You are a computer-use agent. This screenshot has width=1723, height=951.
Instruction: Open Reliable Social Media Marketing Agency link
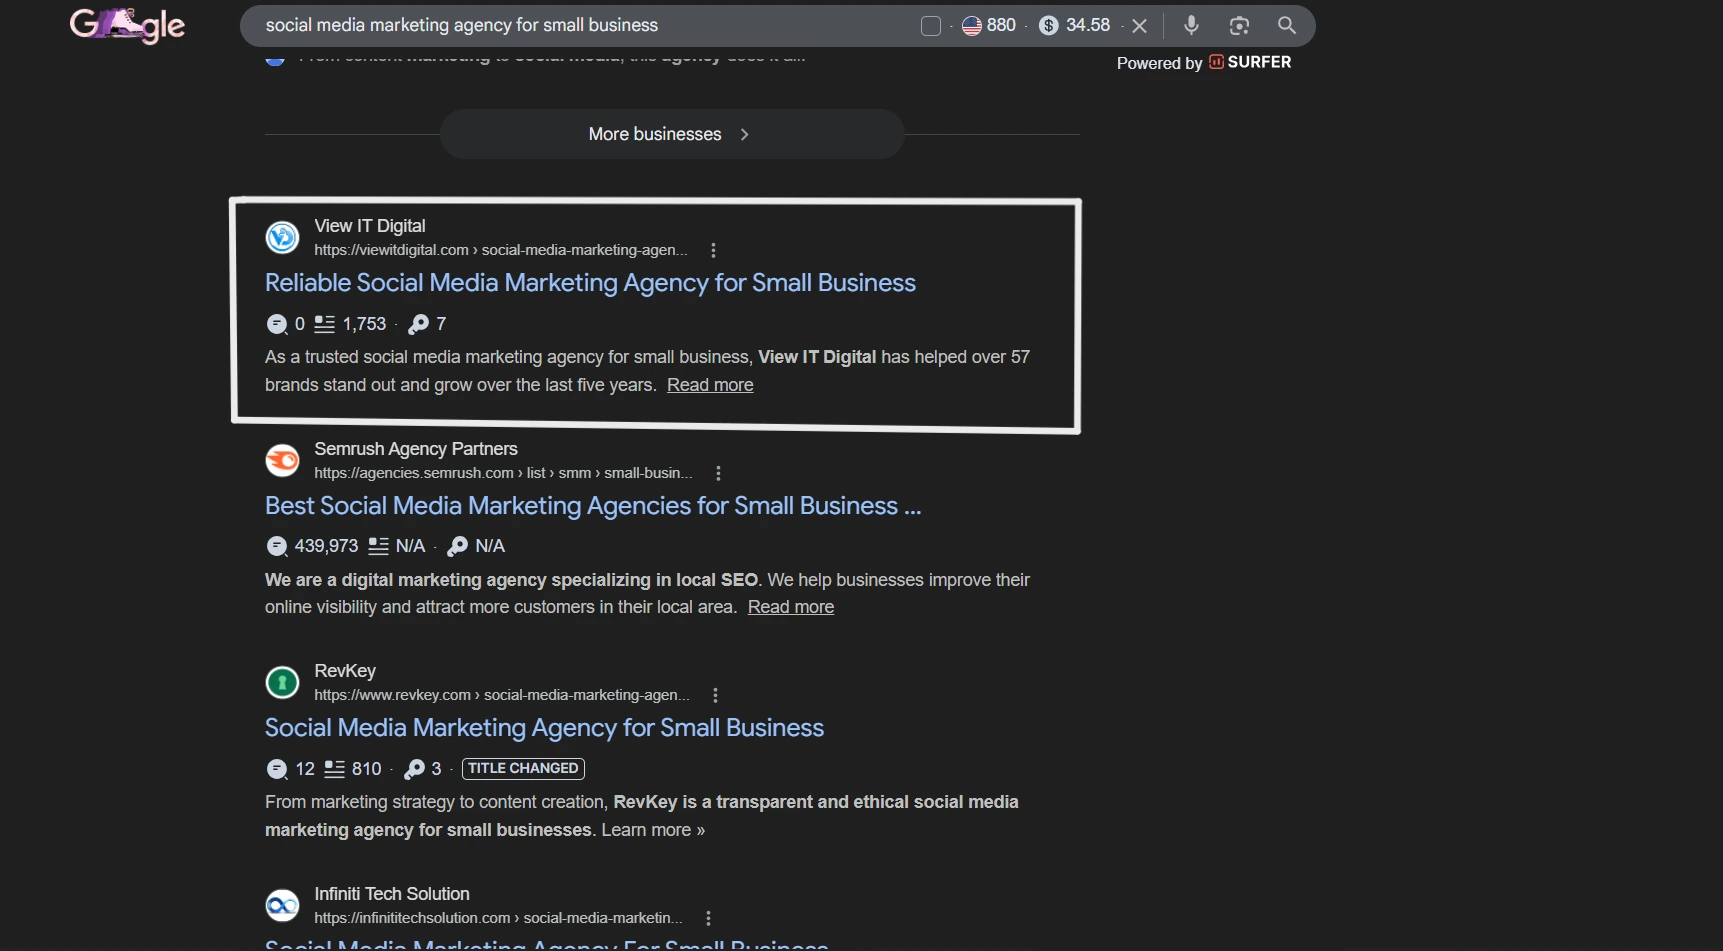click(x=589, y=283)
